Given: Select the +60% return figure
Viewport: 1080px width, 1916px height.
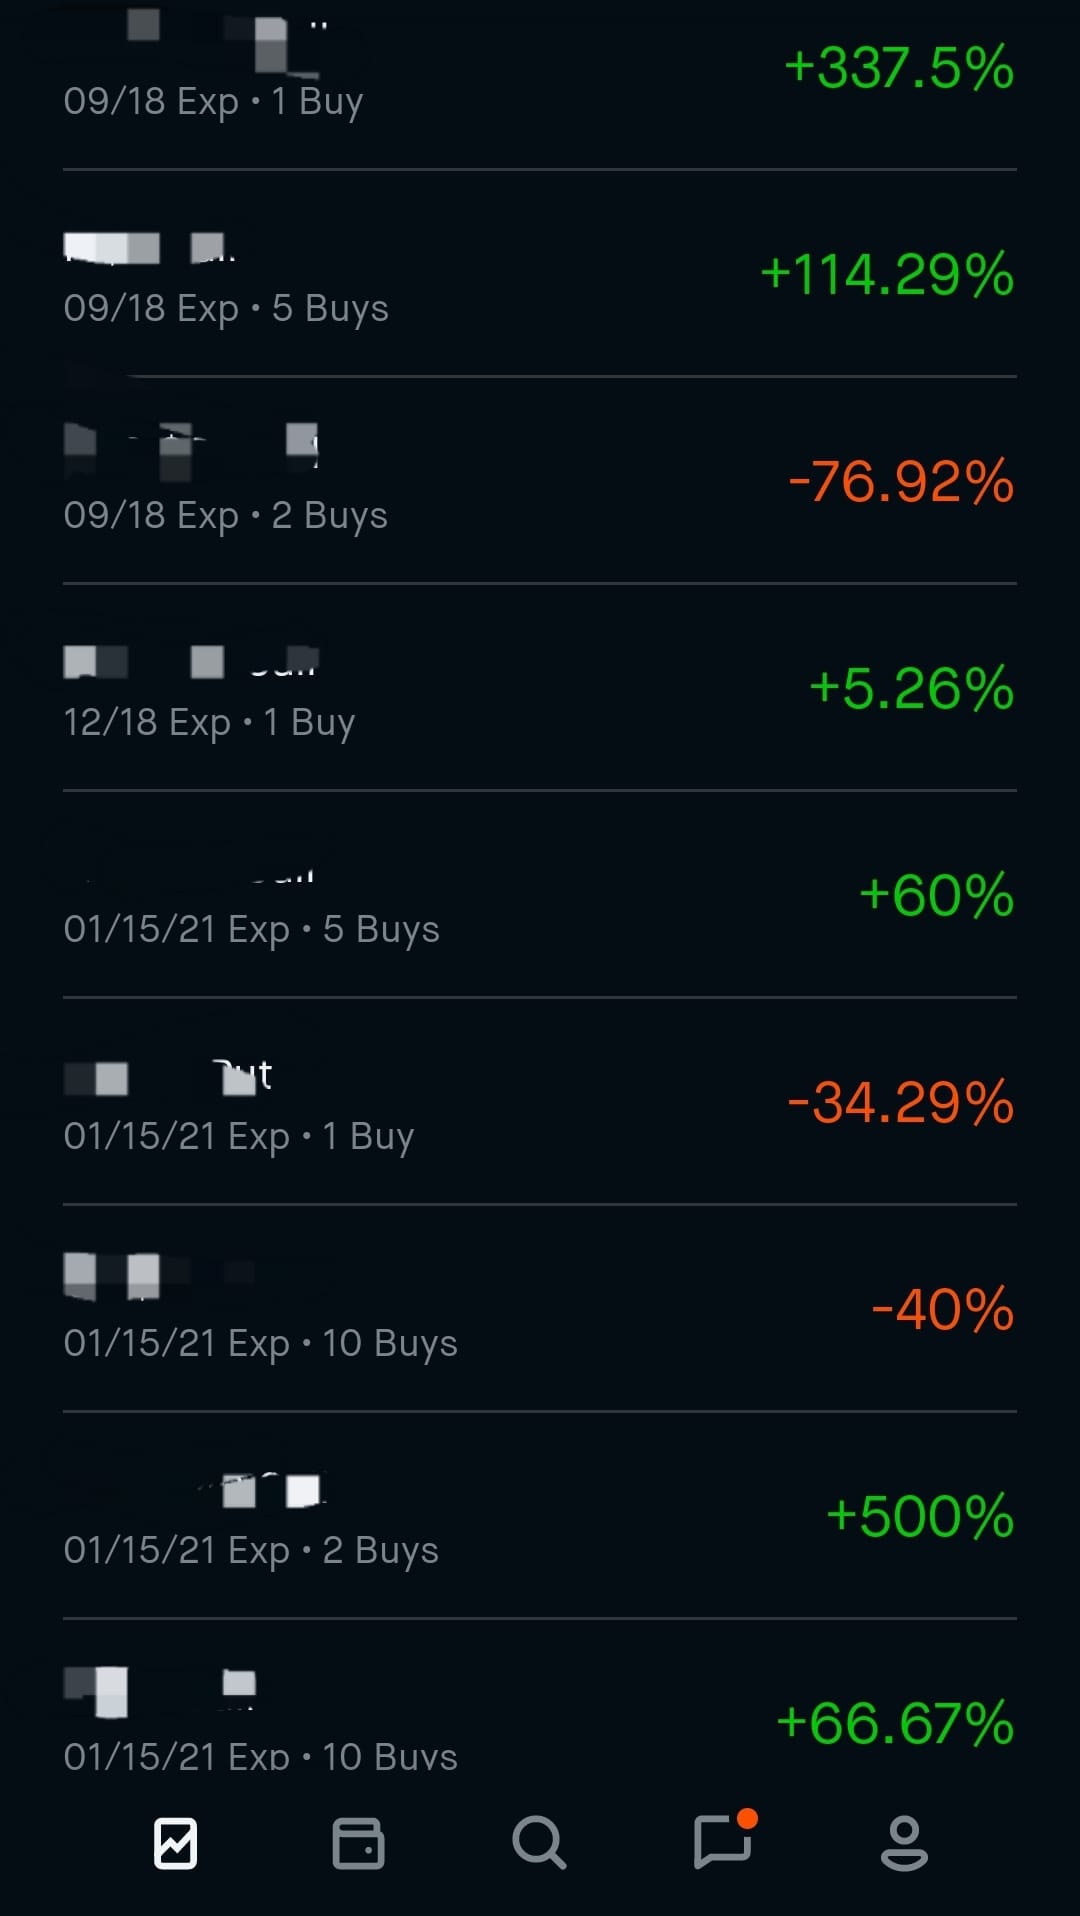Looking at the screenshot, I should pos(936,895).
